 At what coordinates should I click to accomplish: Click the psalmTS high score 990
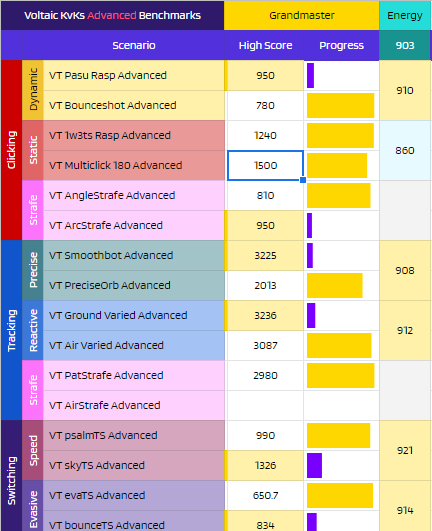click(265, 435)
